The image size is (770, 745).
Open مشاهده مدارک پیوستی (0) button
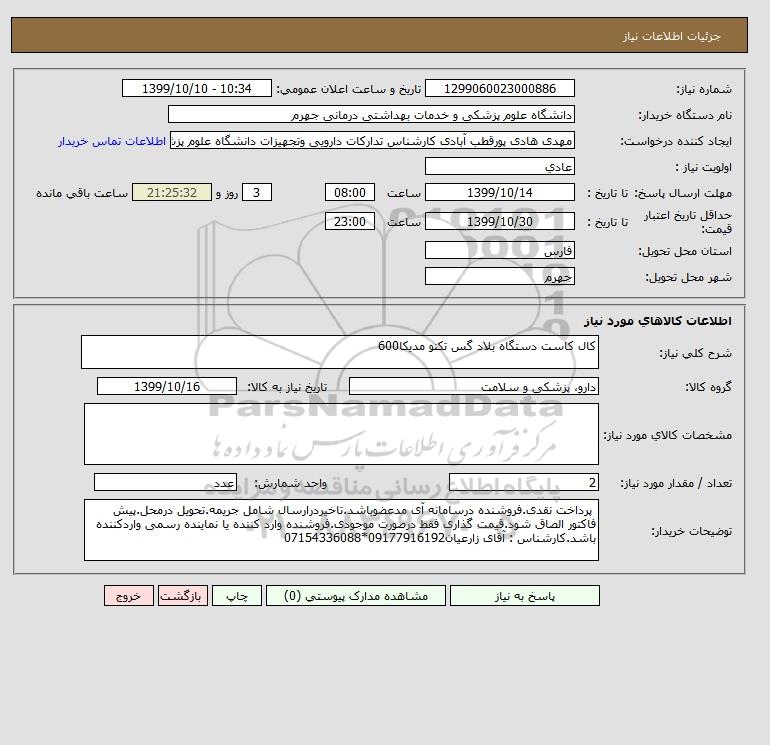tap(356, 596)
